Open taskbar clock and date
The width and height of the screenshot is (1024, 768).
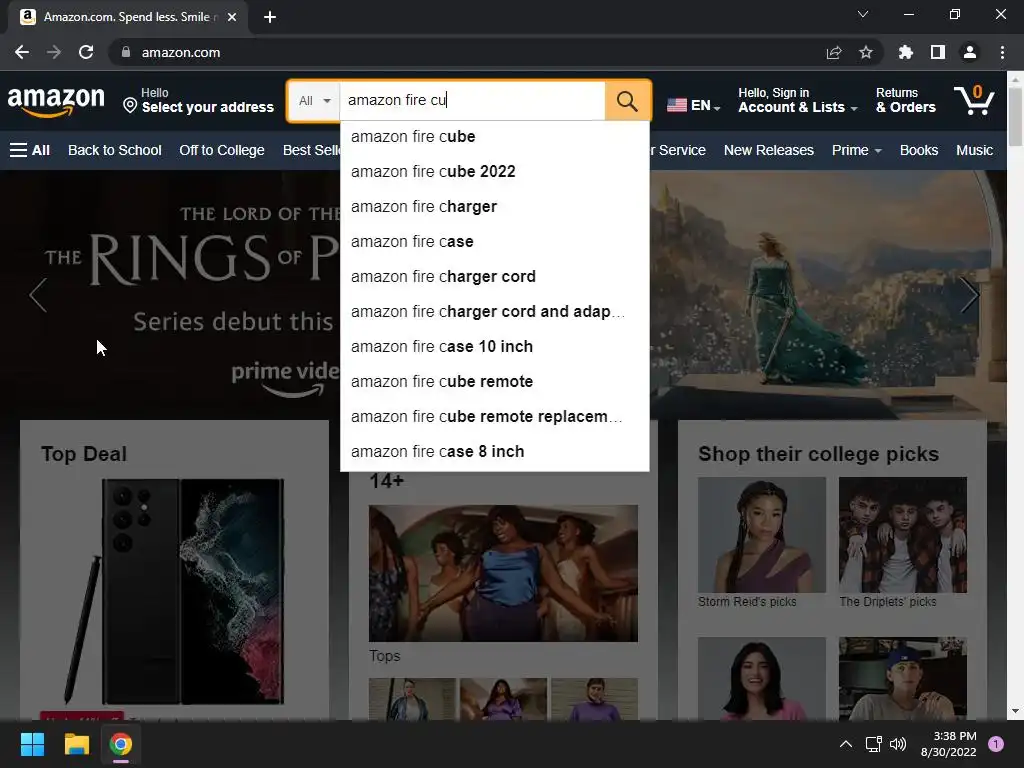(949, 744)
